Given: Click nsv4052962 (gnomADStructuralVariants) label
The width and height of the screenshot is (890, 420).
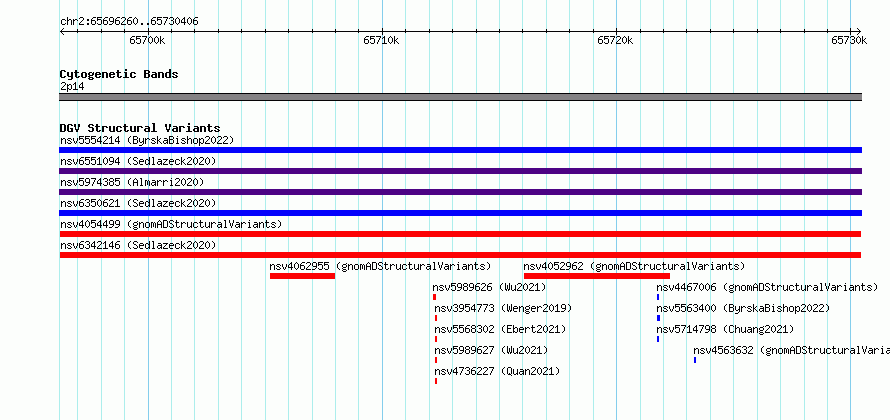Looking at the screenshot, I should click(x=634, y=266).
